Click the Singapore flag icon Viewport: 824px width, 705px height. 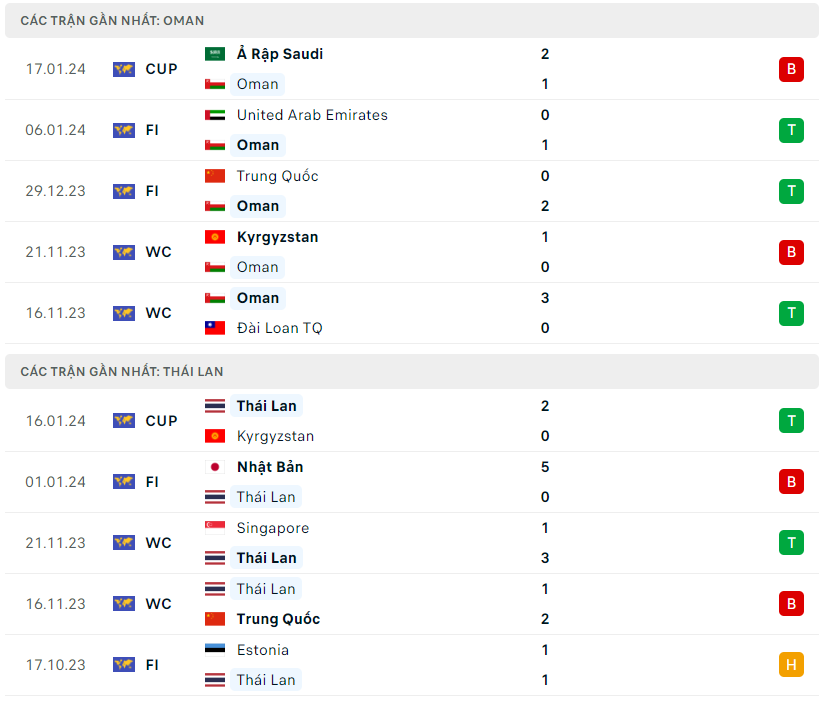[x=215, y=528]
